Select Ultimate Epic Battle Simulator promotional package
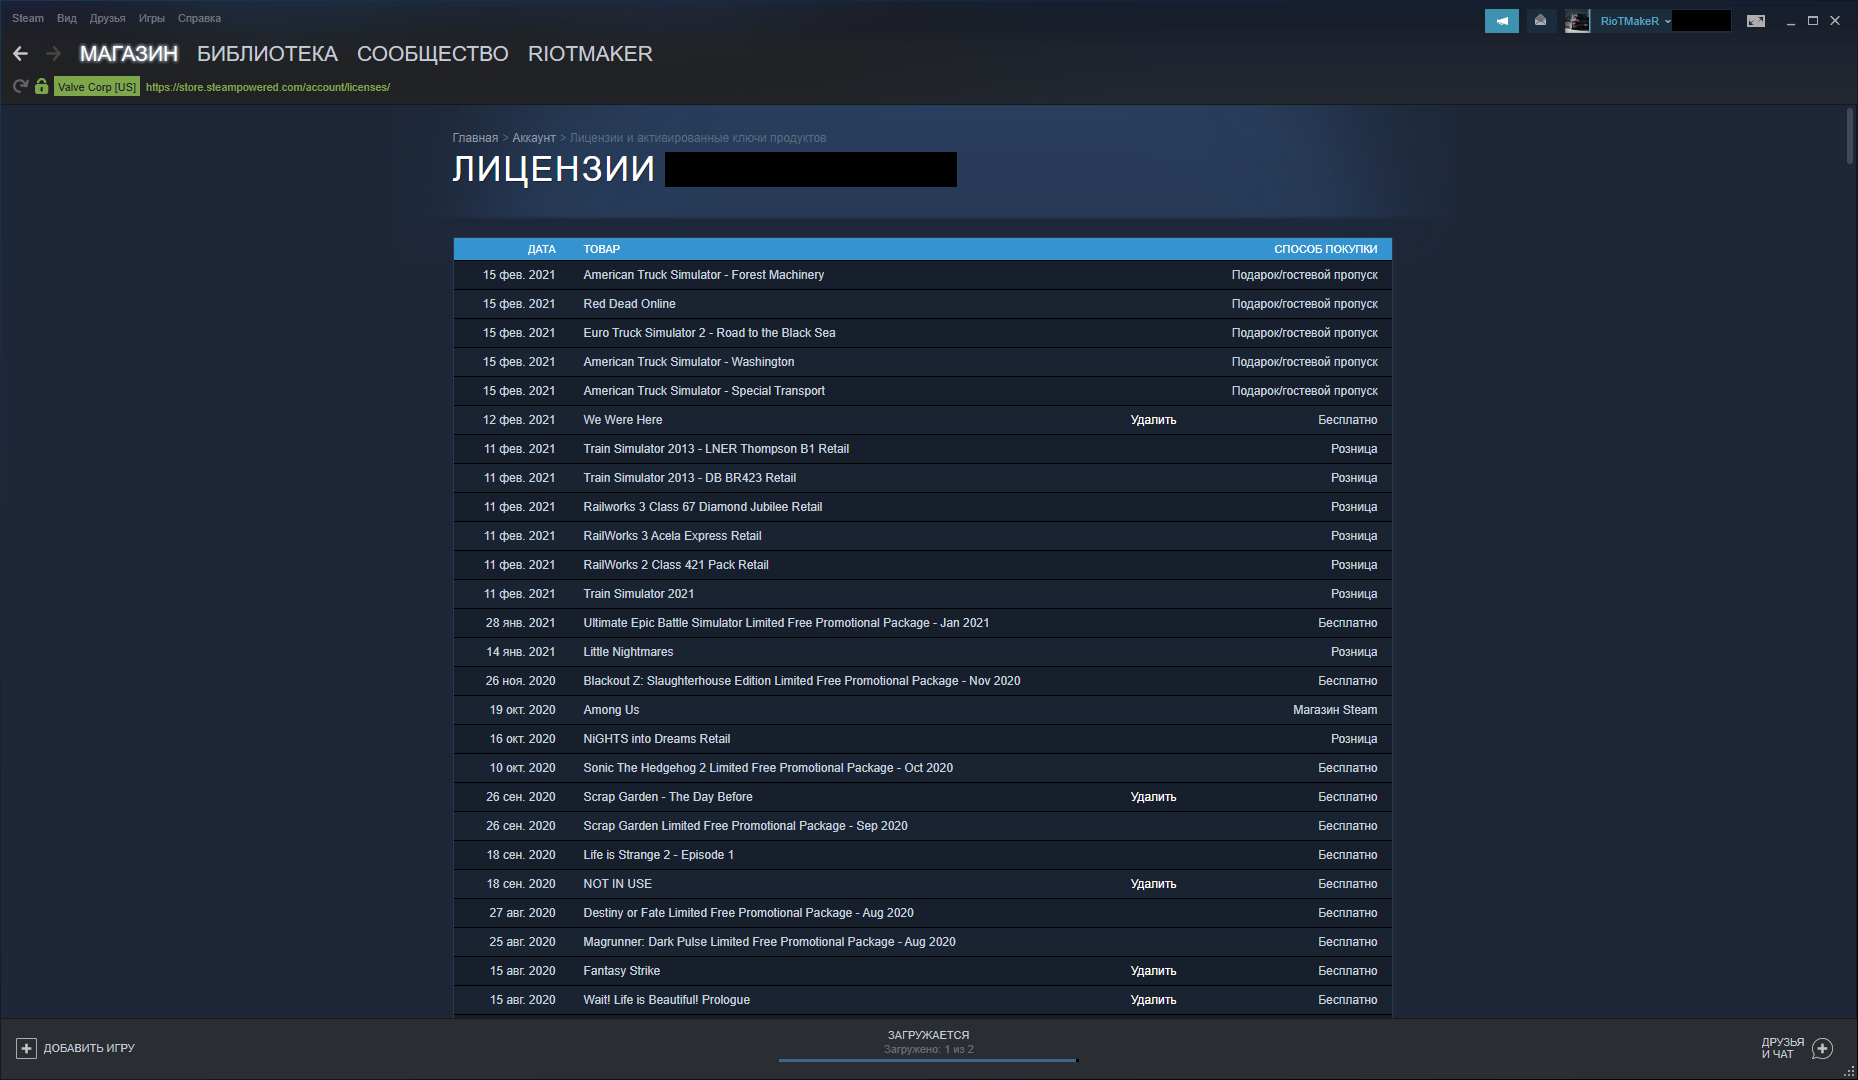This screenshot has width=1858, height=1080. coord(786,623)
